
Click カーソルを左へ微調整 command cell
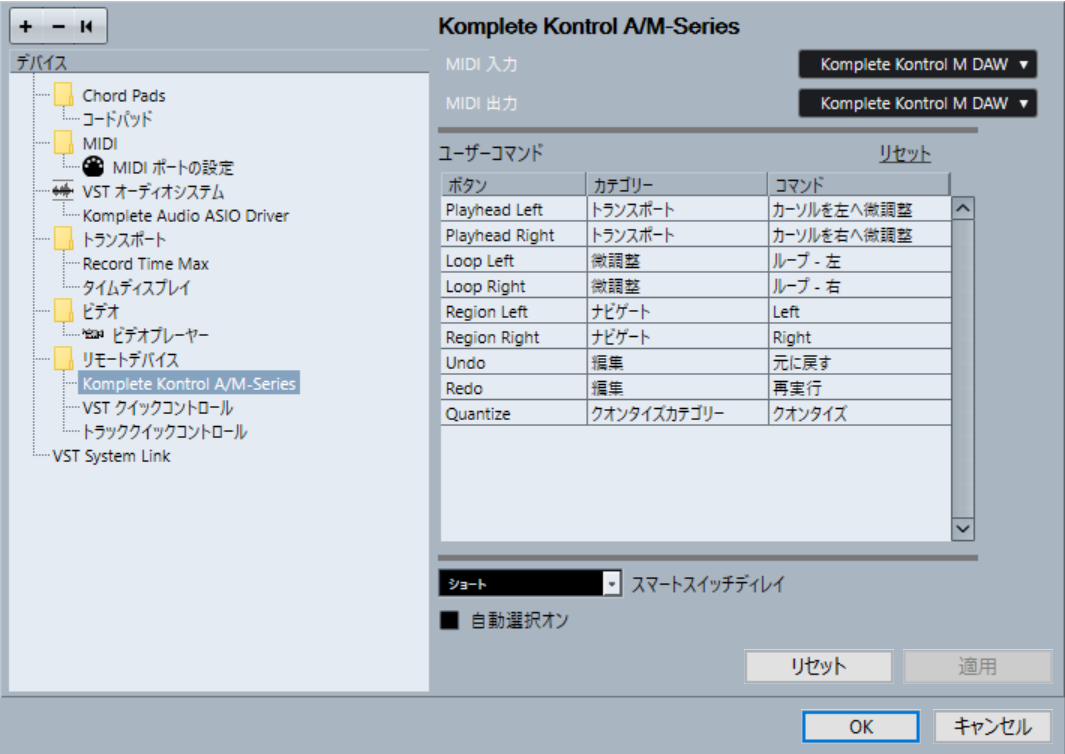click(859, 210)
